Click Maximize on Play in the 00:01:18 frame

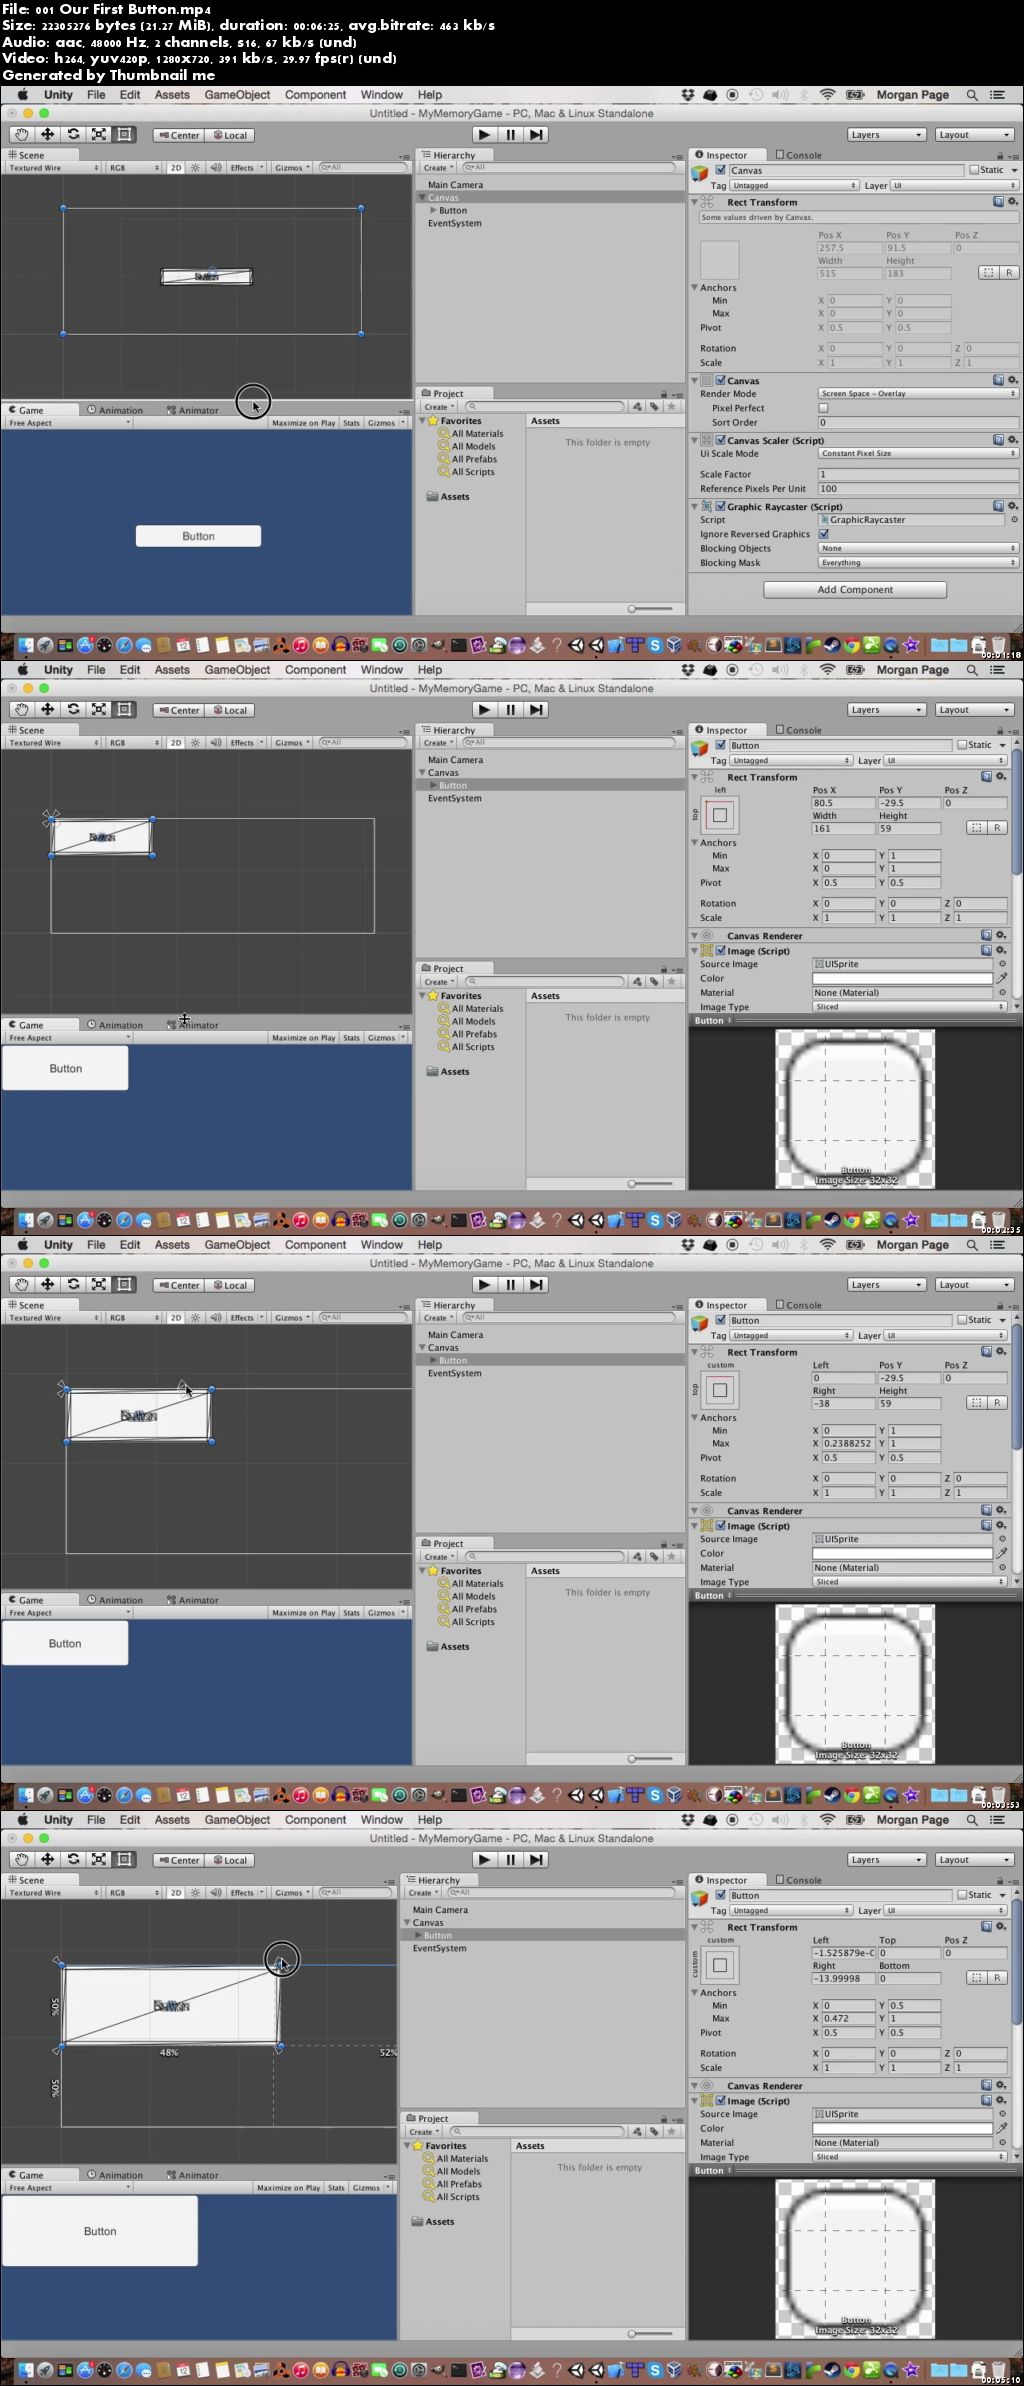point(303,423)
